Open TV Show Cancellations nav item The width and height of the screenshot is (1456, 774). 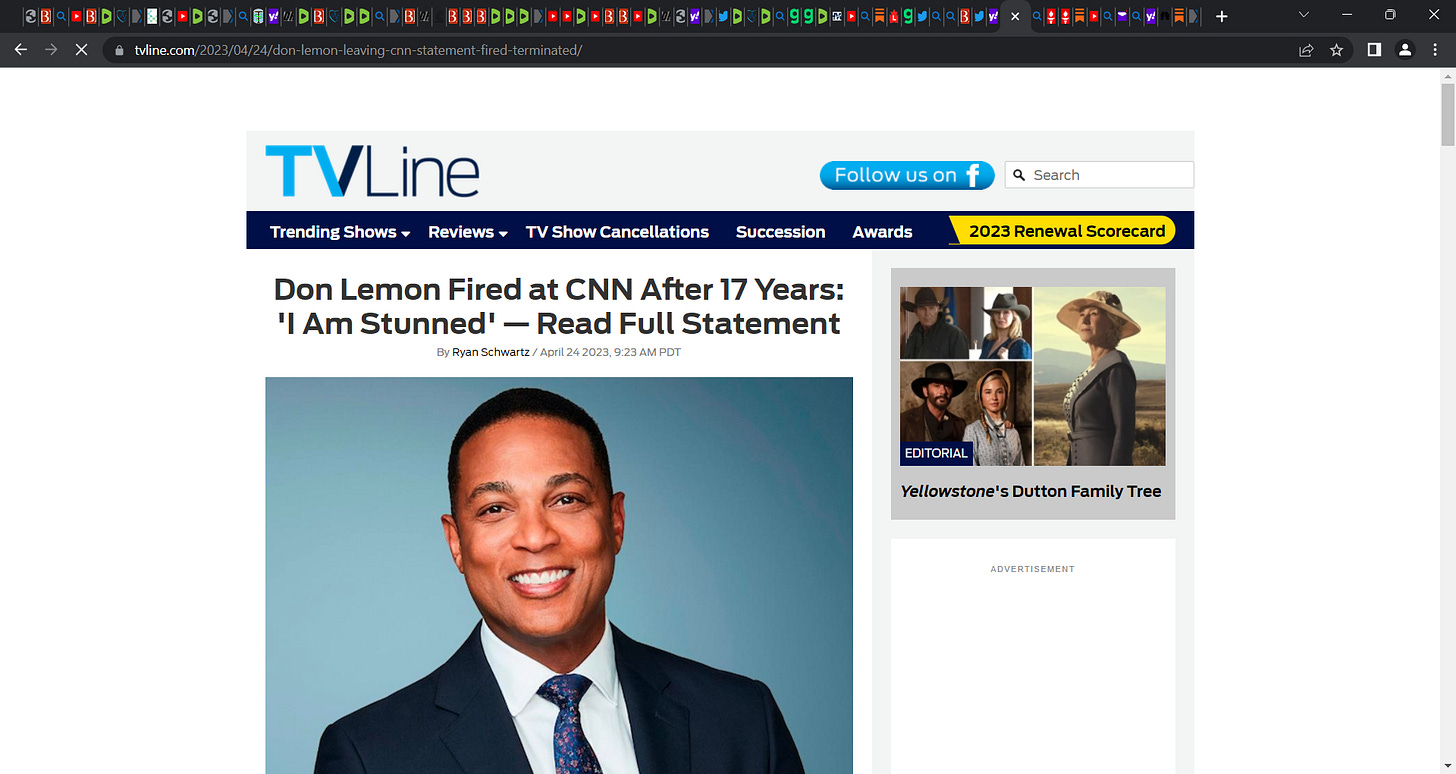tap(617, 232)
